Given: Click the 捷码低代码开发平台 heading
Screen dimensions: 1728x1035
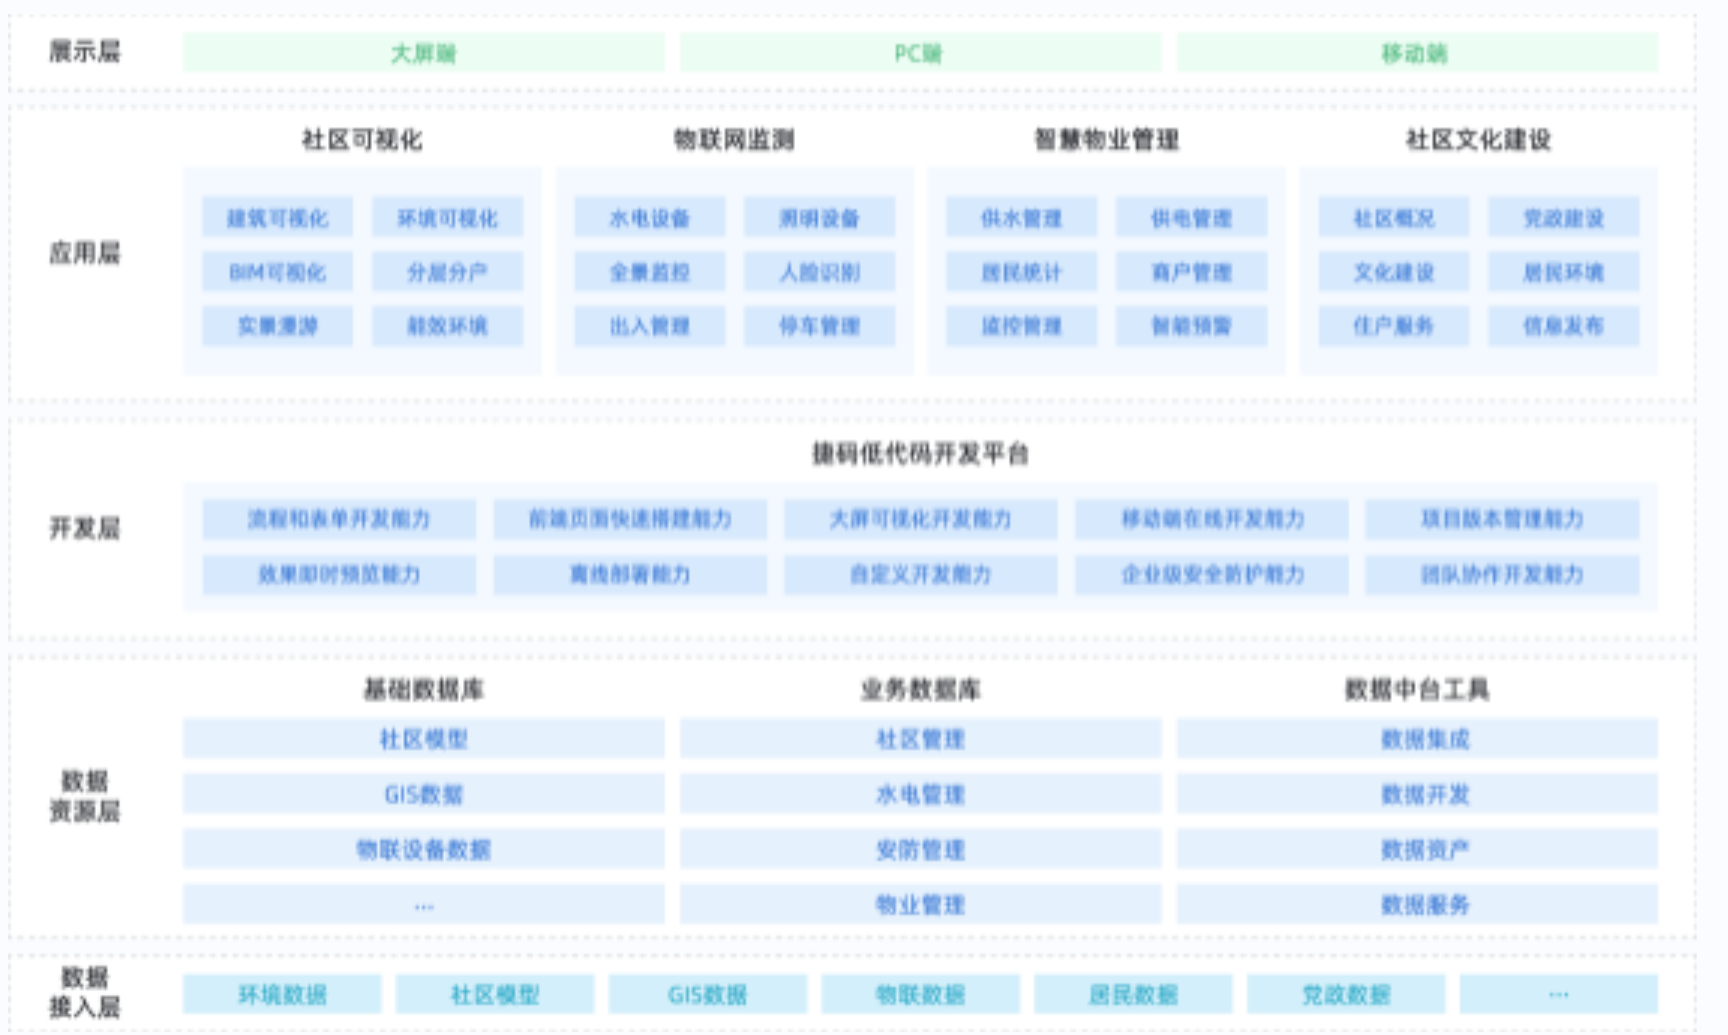Looking at the screenshot, I should tap(920, 454).
